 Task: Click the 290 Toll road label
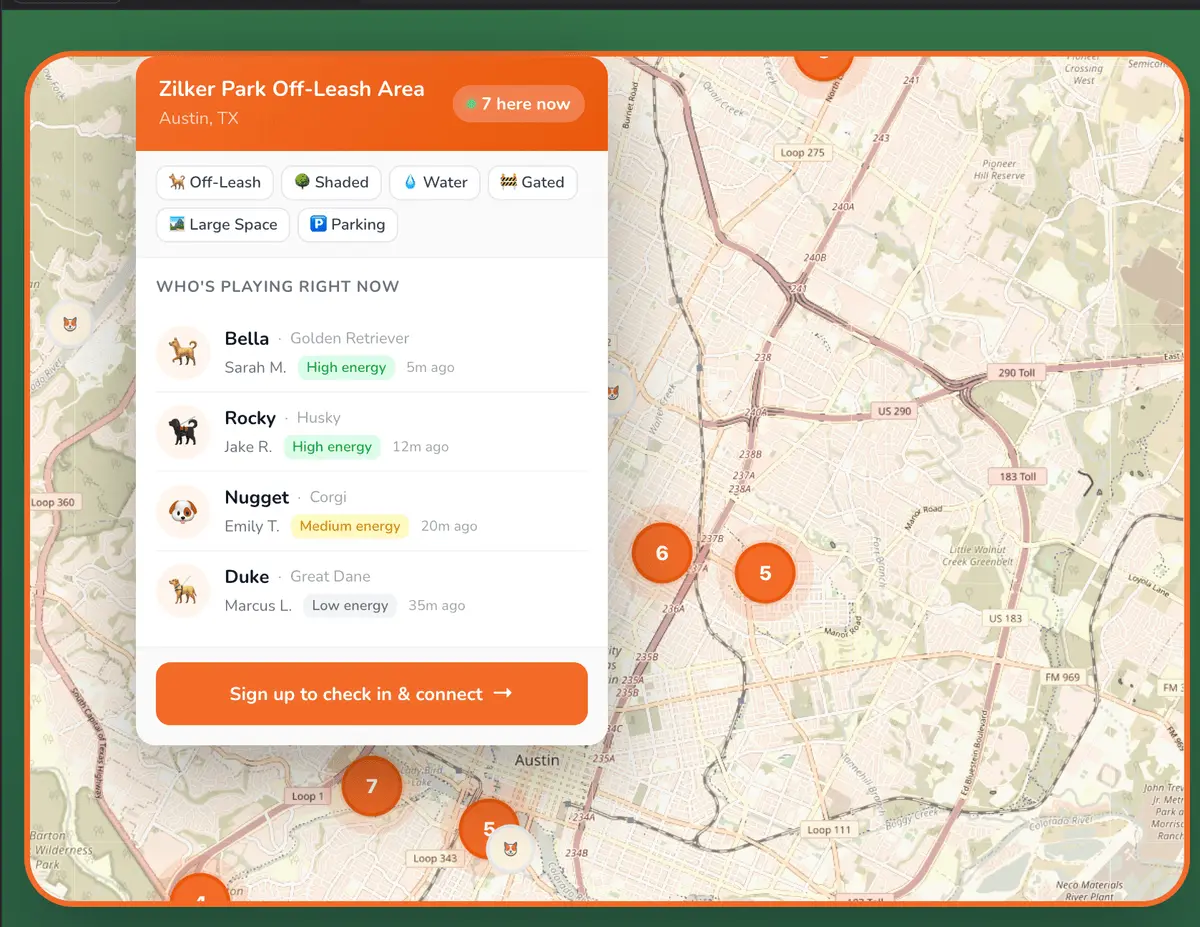(x=1016, y=372)
